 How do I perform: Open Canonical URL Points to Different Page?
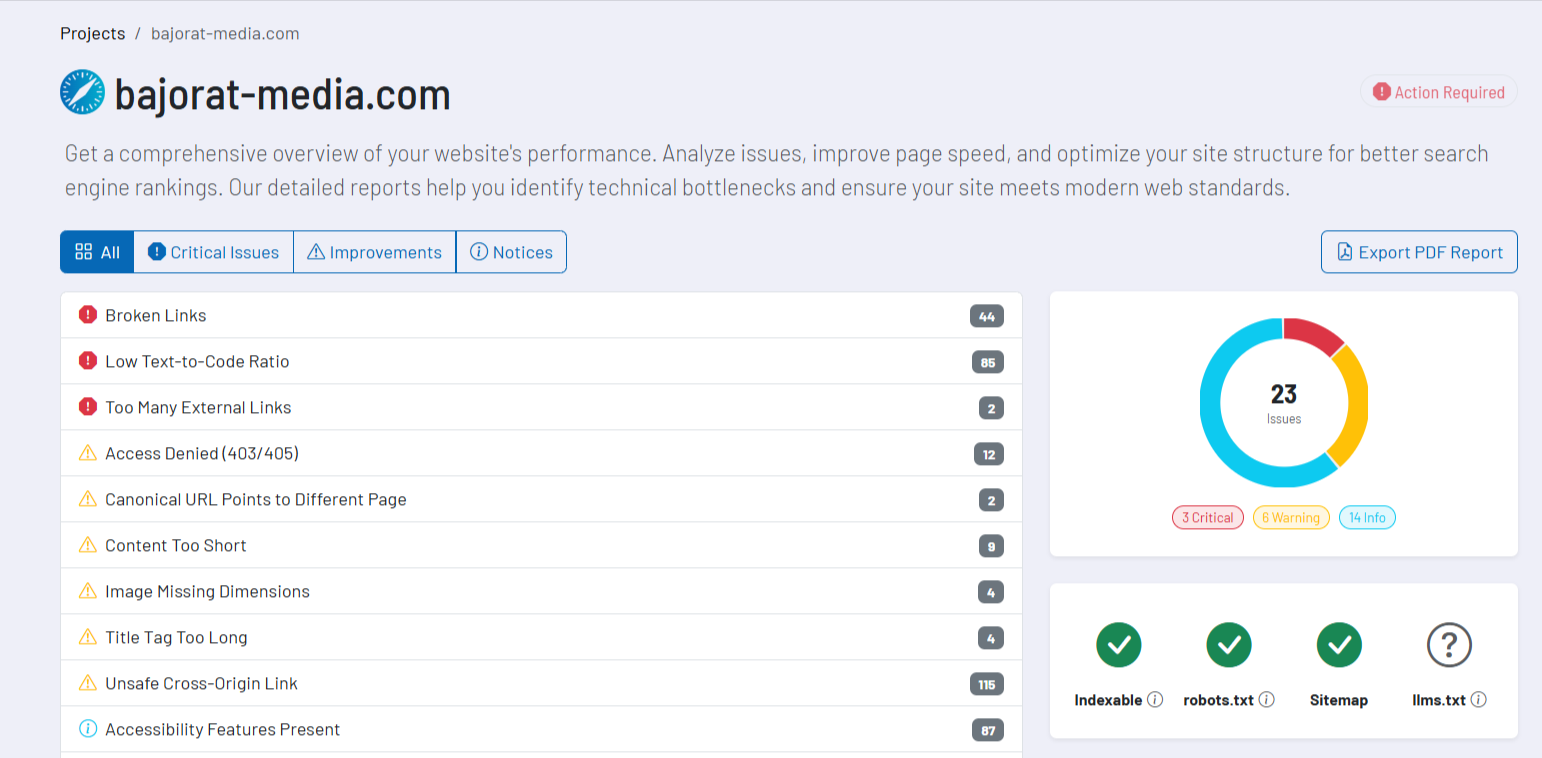541,499
